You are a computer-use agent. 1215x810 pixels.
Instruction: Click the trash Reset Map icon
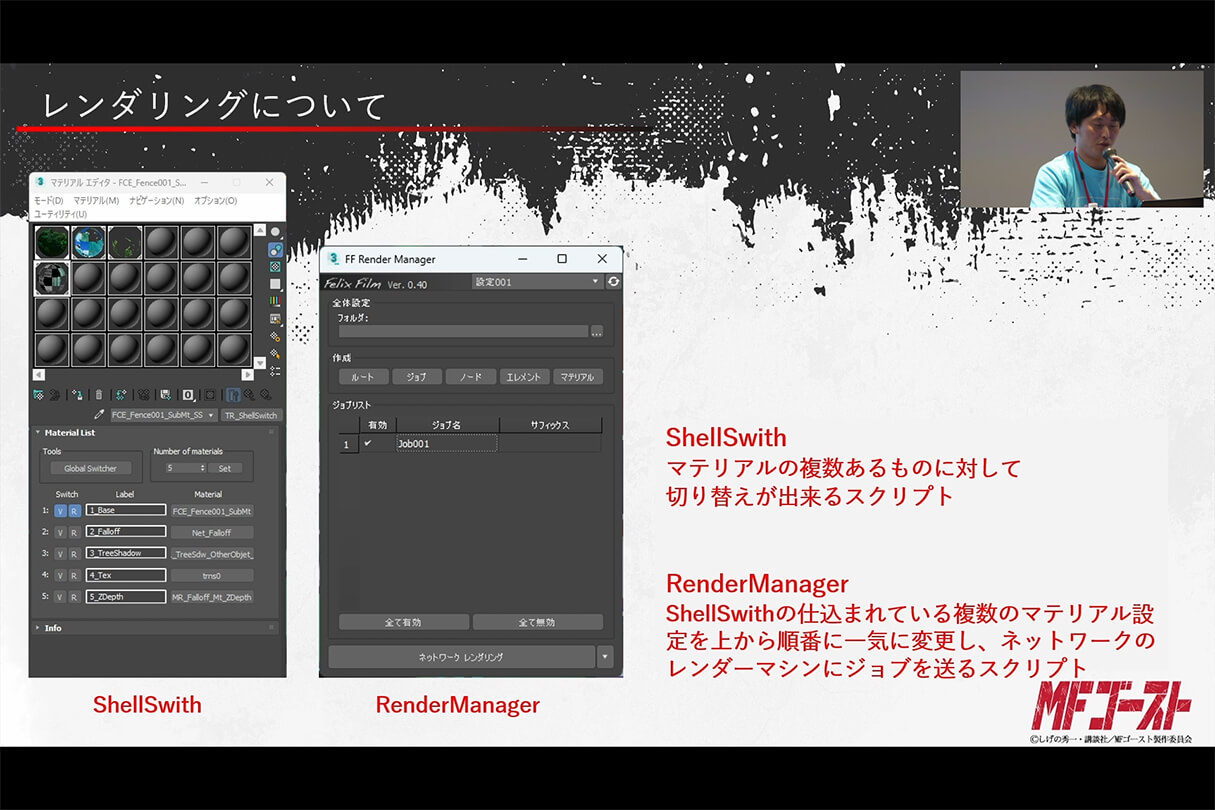pyautogui.click(x=99, y=395)
